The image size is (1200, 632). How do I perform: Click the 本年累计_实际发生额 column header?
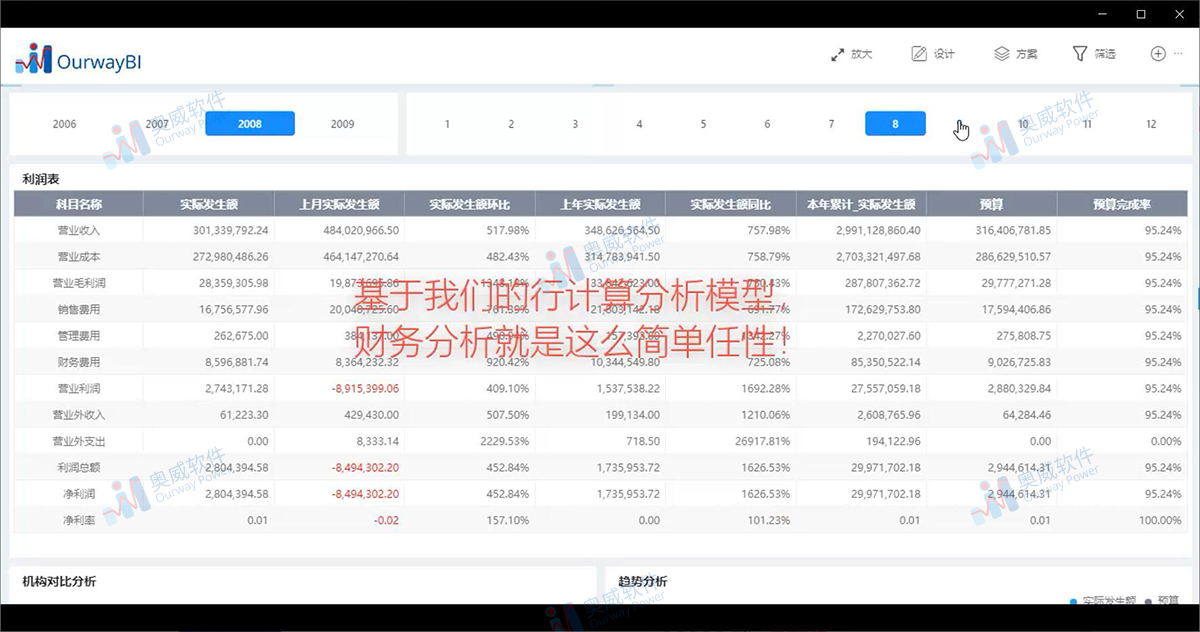click(x=861, y=204)
